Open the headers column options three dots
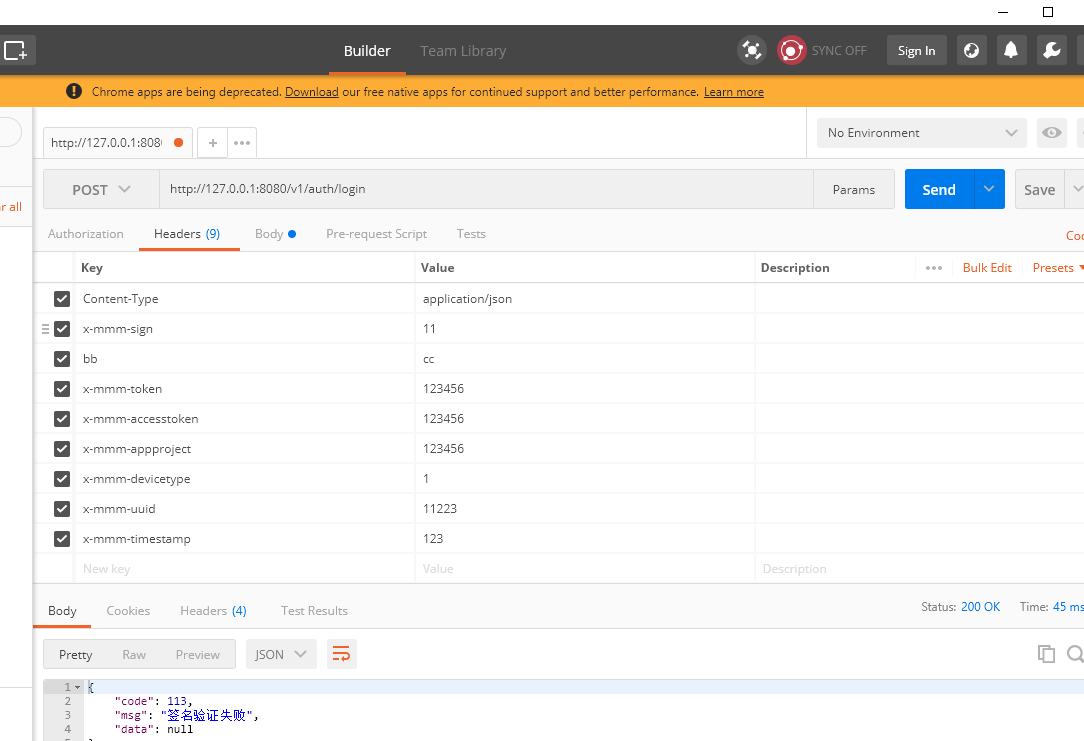Viewport: 1084px width, 741px height. (934, 268)
